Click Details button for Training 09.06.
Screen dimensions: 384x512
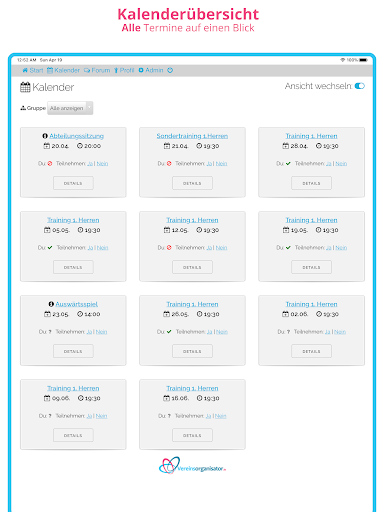click(x=73, y=435)
